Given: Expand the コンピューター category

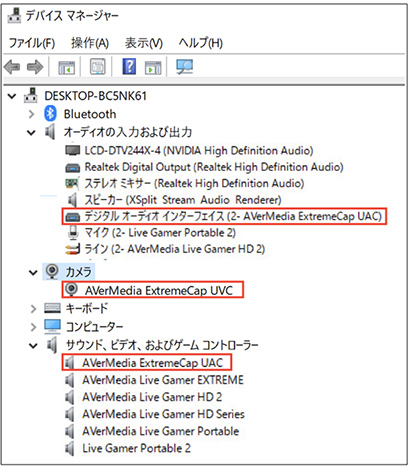Looking at the screenshot, I should (33, 327).
